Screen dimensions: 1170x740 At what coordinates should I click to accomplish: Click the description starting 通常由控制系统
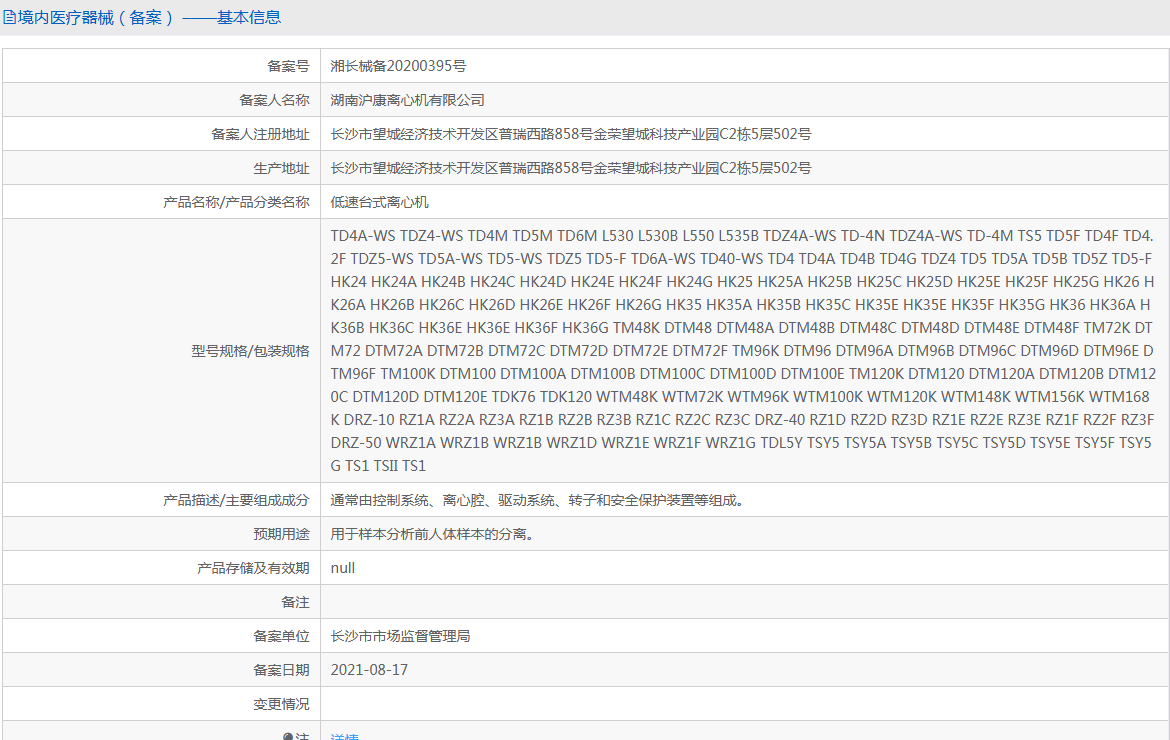click(538, 501)
